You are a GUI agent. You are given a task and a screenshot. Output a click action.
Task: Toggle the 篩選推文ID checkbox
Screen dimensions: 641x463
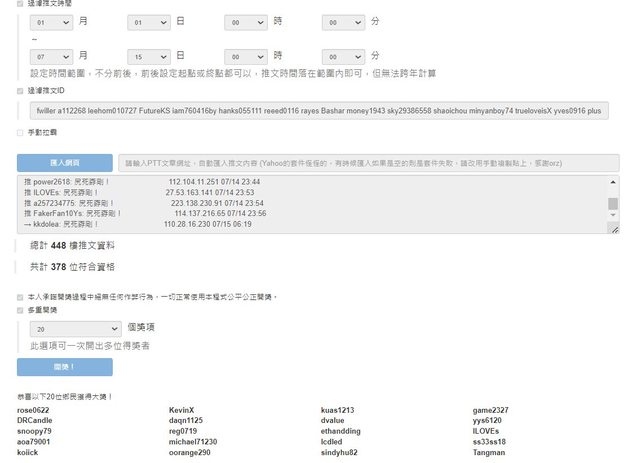click(20, 91)
